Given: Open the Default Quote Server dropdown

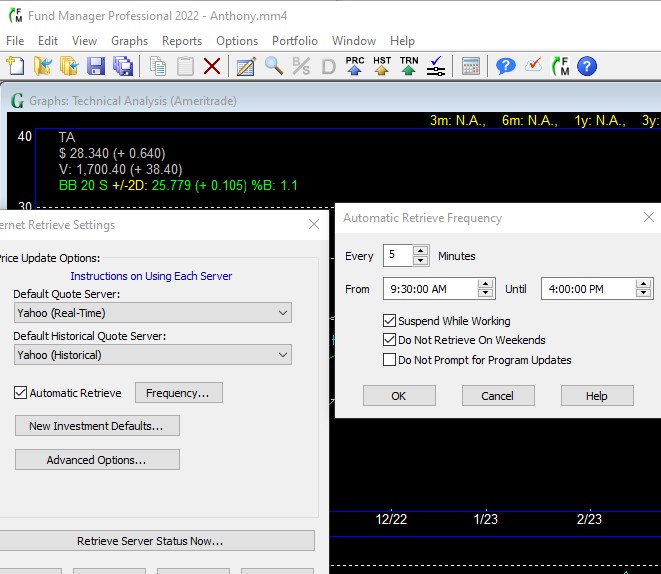Looking at the screenshot, I should [x=153, y=313].
